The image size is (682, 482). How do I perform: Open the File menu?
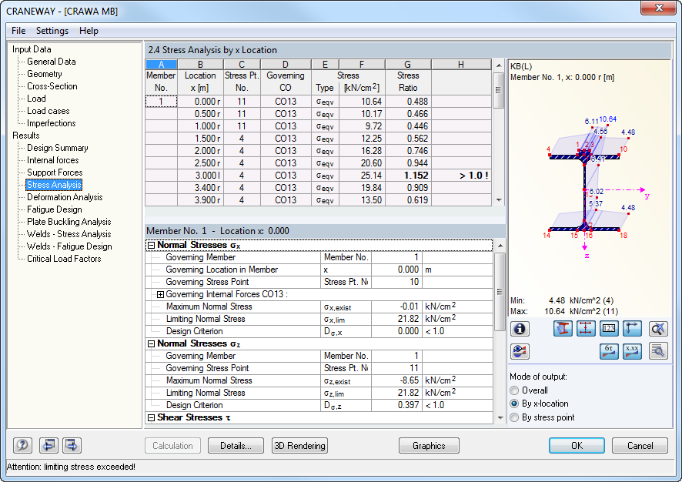click(x=19, y=31)
